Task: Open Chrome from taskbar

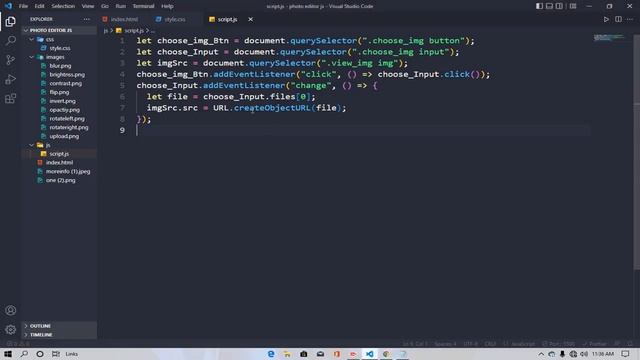Action: click(386, 354)
